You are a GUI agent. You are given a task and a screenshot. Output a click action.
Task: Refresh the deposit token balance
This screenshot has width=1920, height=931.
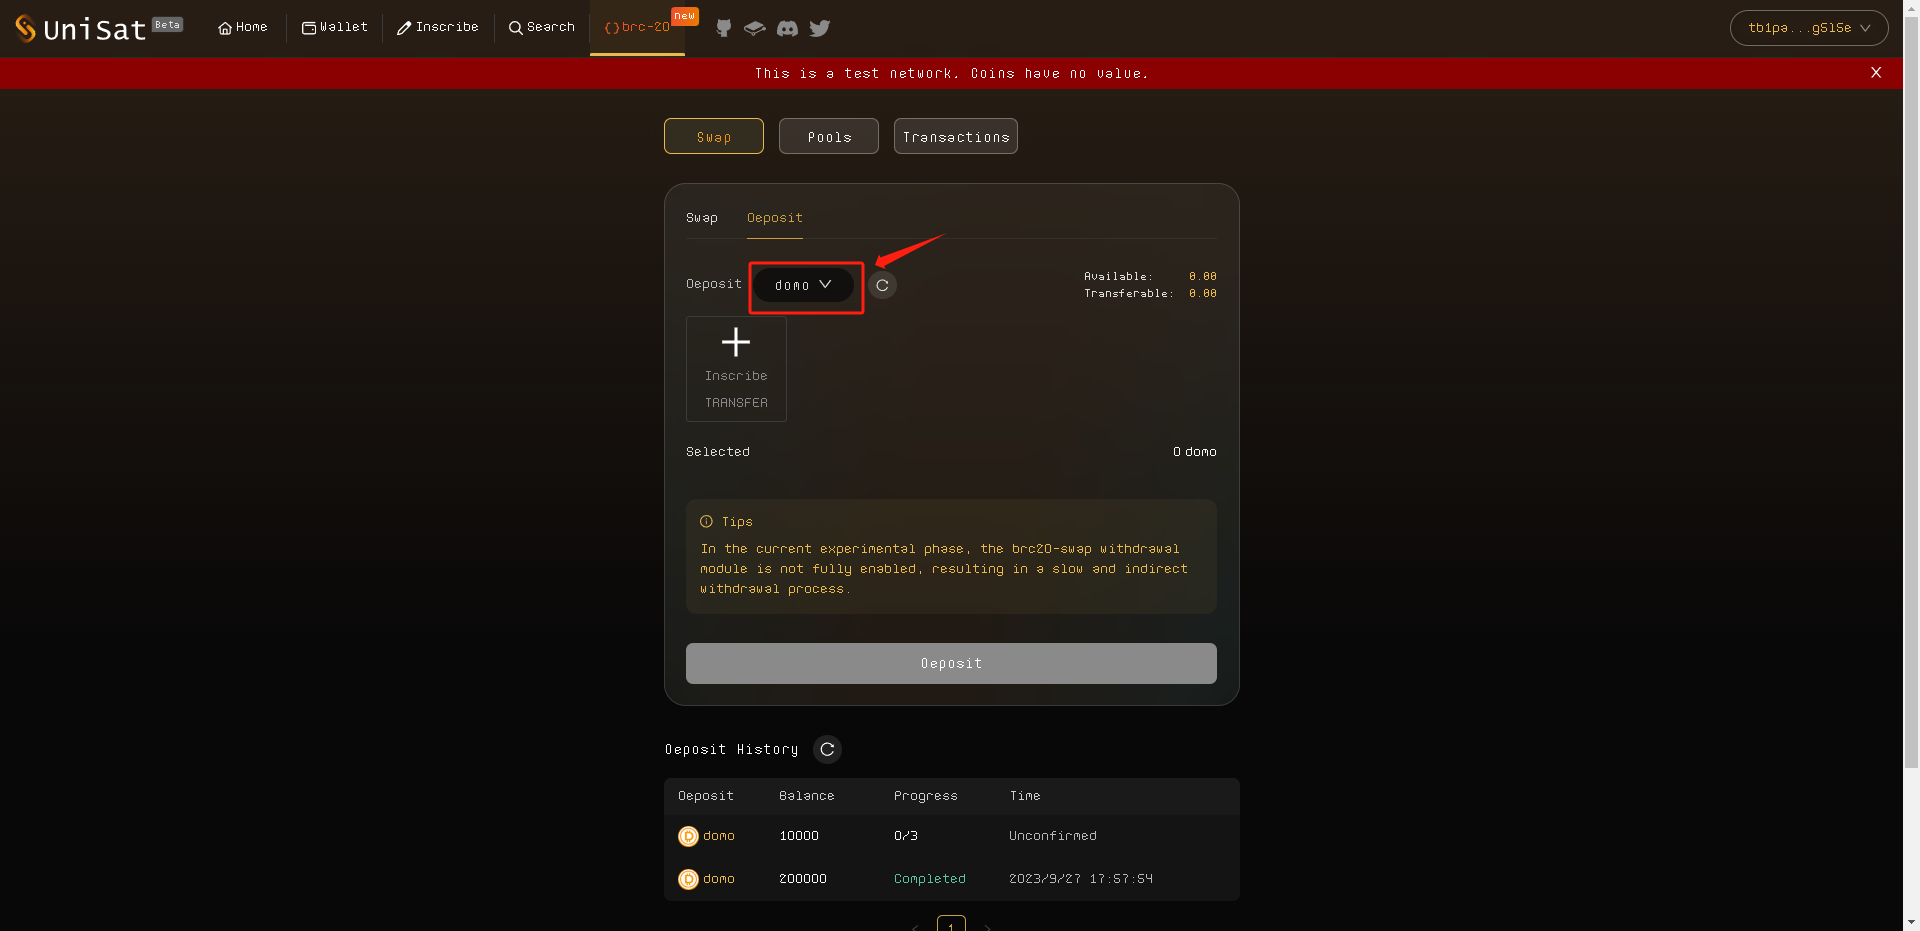[x=882, y=285]
